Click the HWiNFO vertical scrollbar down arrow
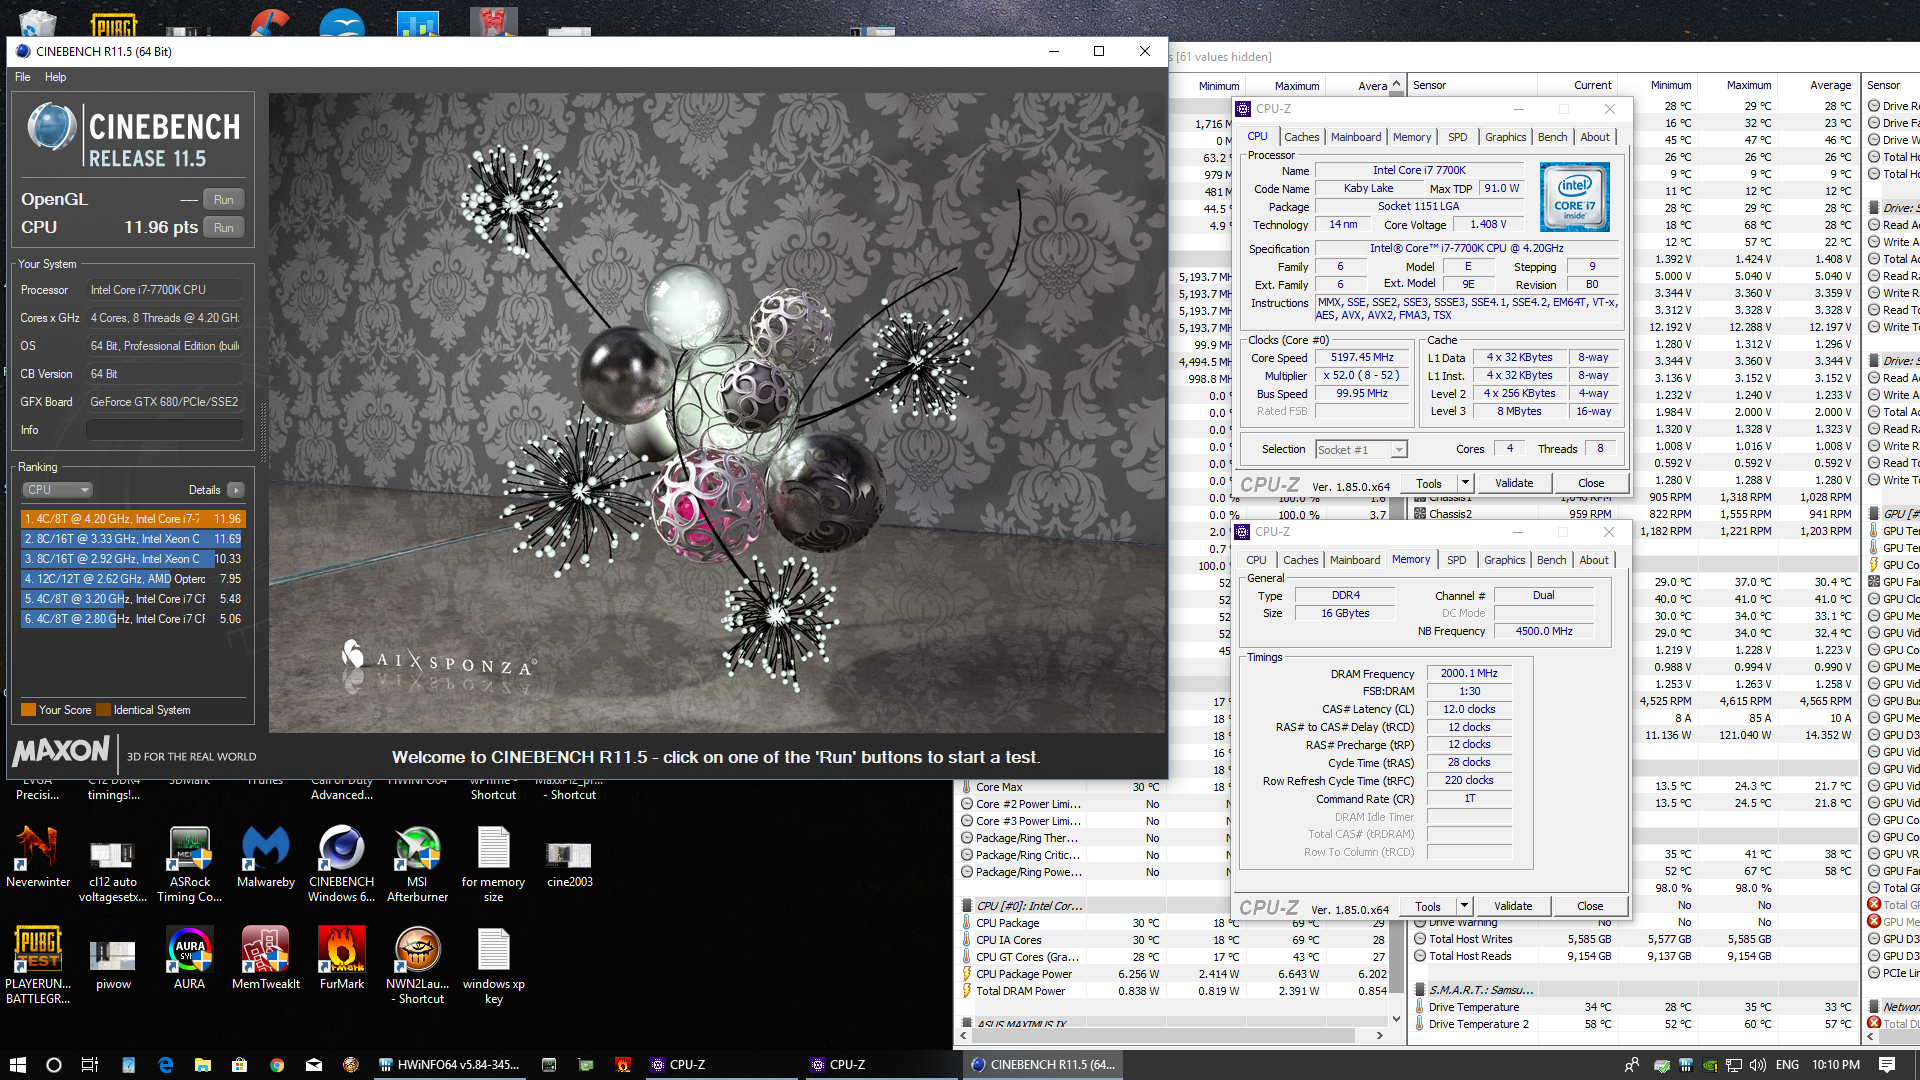 [x=1396, y=1019]
